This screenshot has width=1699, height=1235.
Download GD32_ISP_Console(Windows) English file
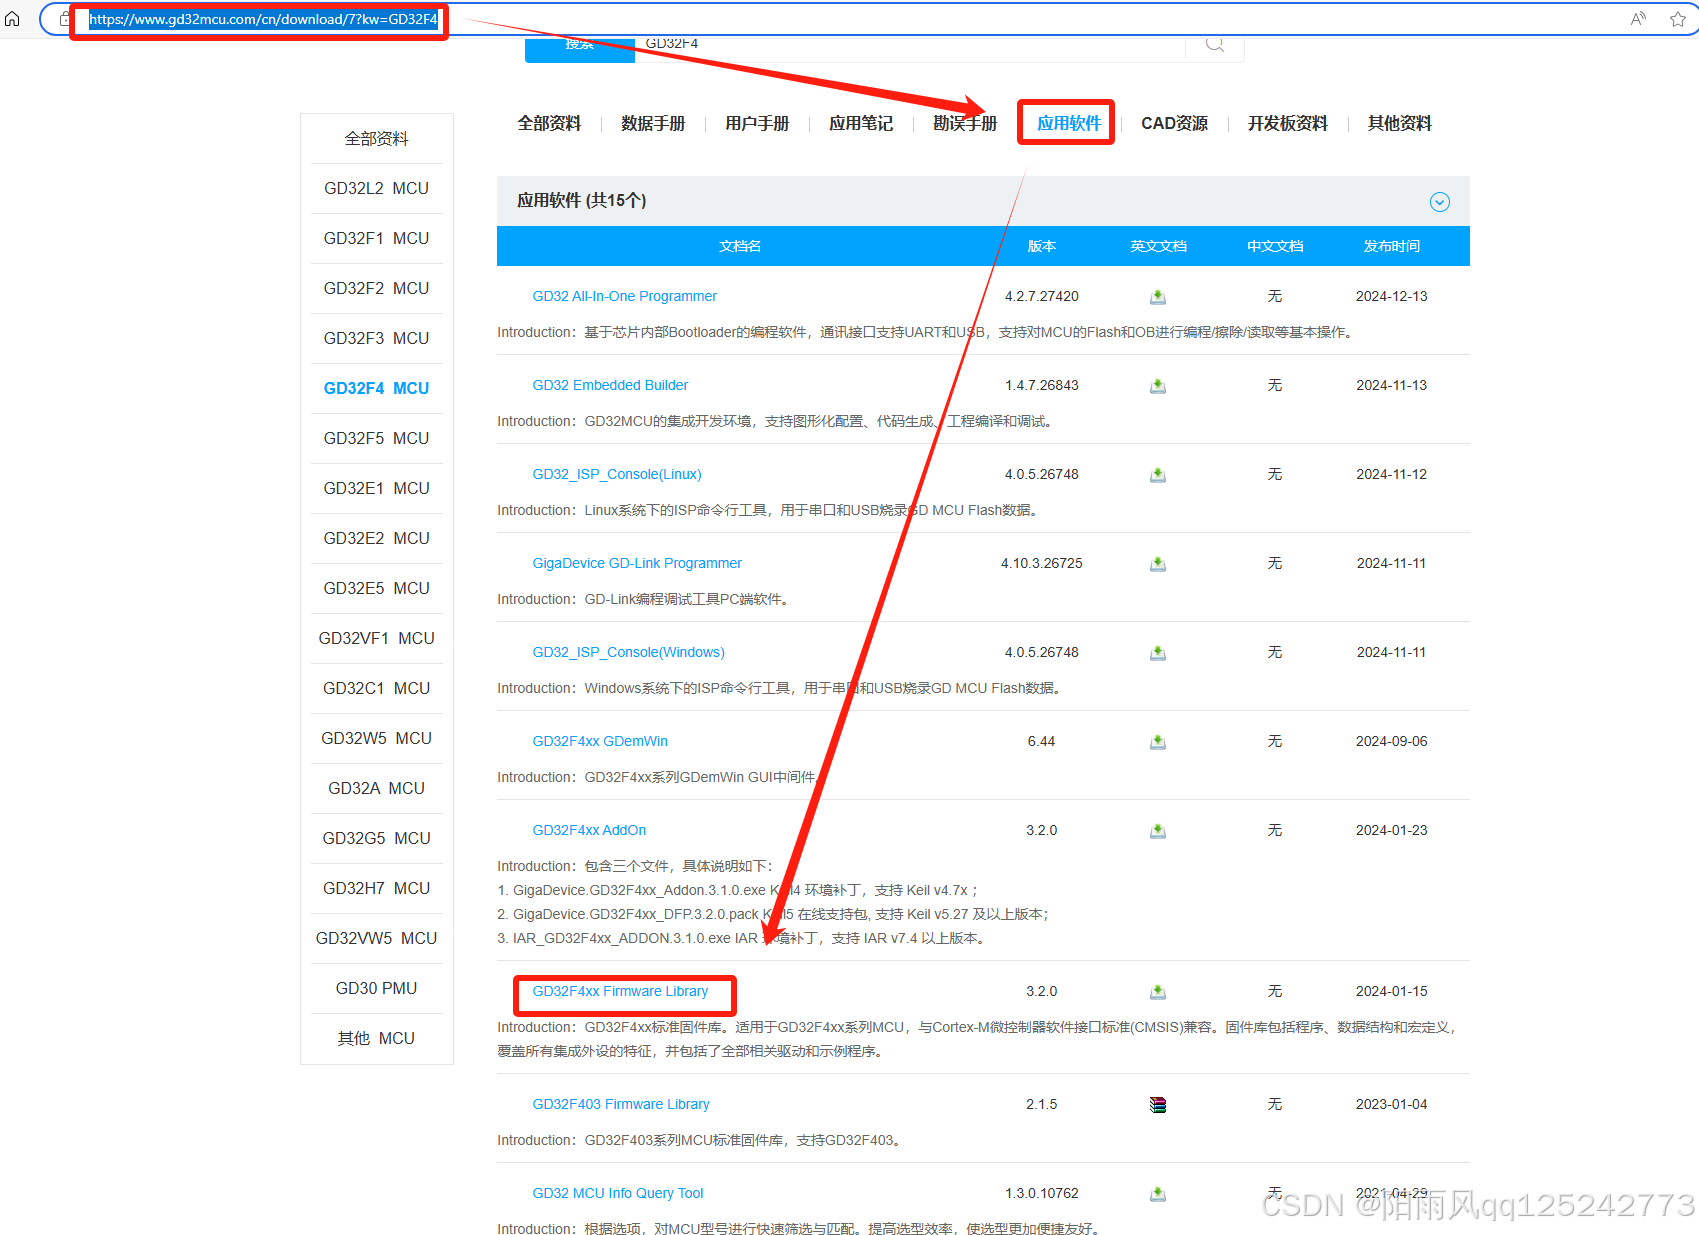1158,653
